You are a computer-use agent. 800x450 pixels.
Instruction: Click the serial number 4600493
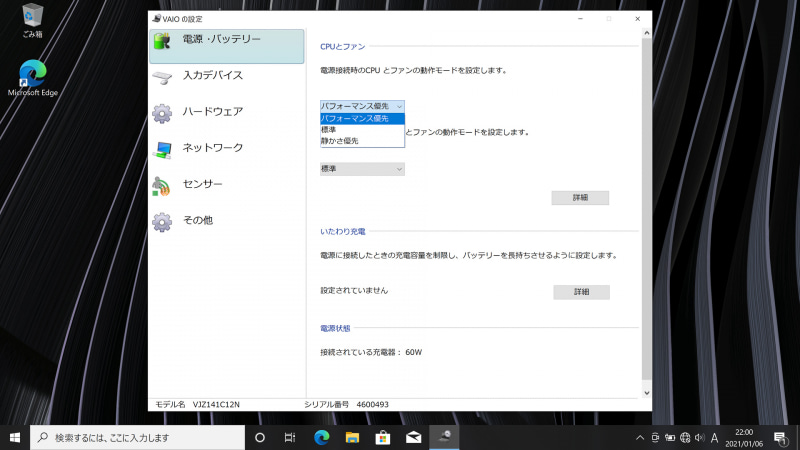pyautogui.click(x=372, y=404)
